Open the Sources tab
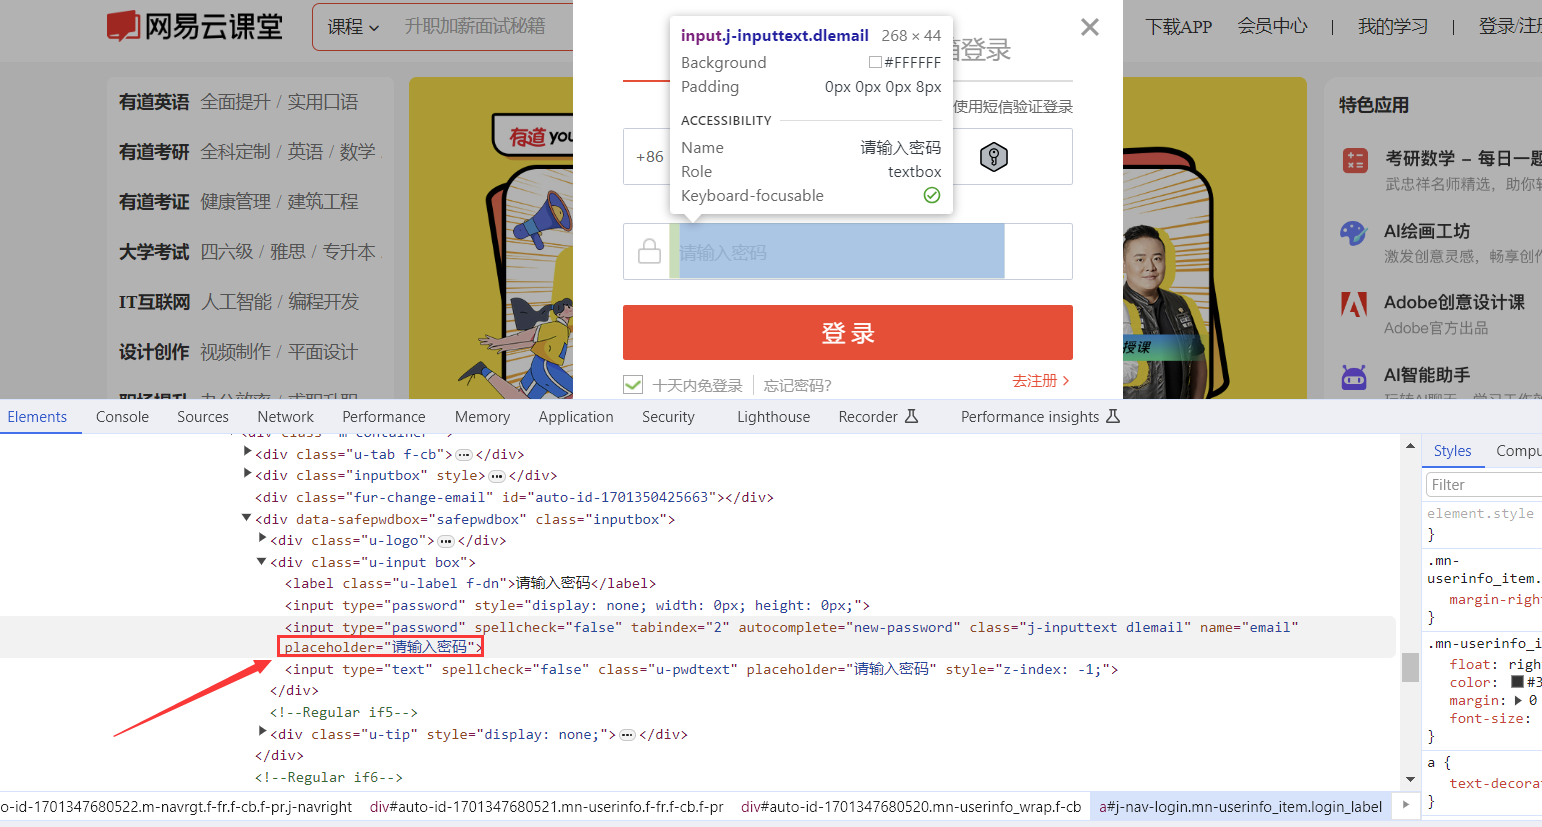The width and height of the screenshot is (1542, 827). click(x=203, y=416)
